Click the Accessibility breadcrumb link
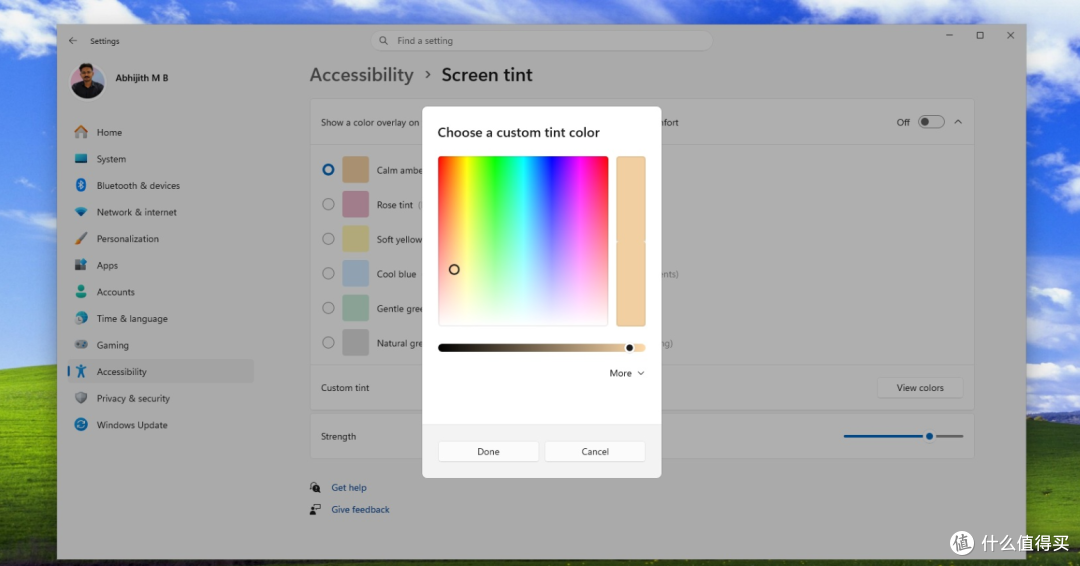This screenshot has height=566, width=1080. [362, 74]
